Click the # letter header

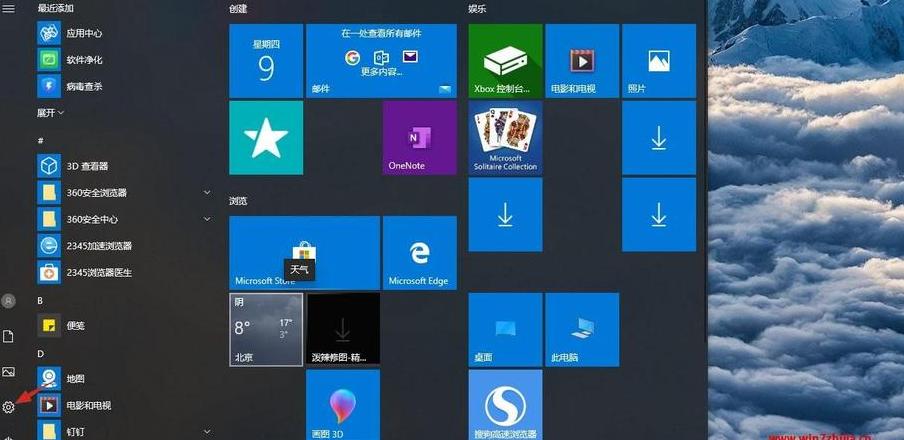40,141
